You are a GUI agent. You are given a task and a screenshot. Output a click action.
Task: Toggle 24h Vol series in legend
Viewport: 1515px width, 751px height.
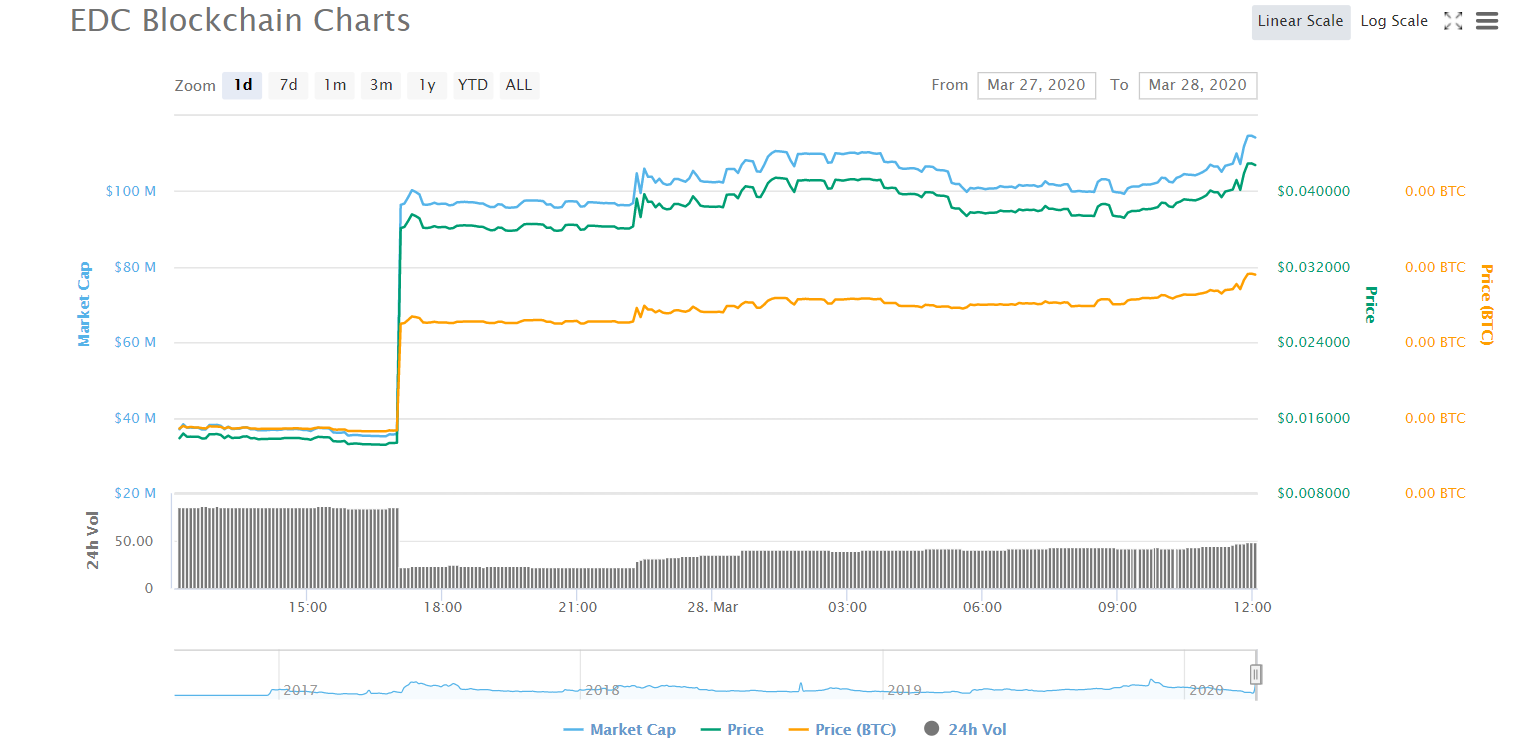click(x=965, y=729)
